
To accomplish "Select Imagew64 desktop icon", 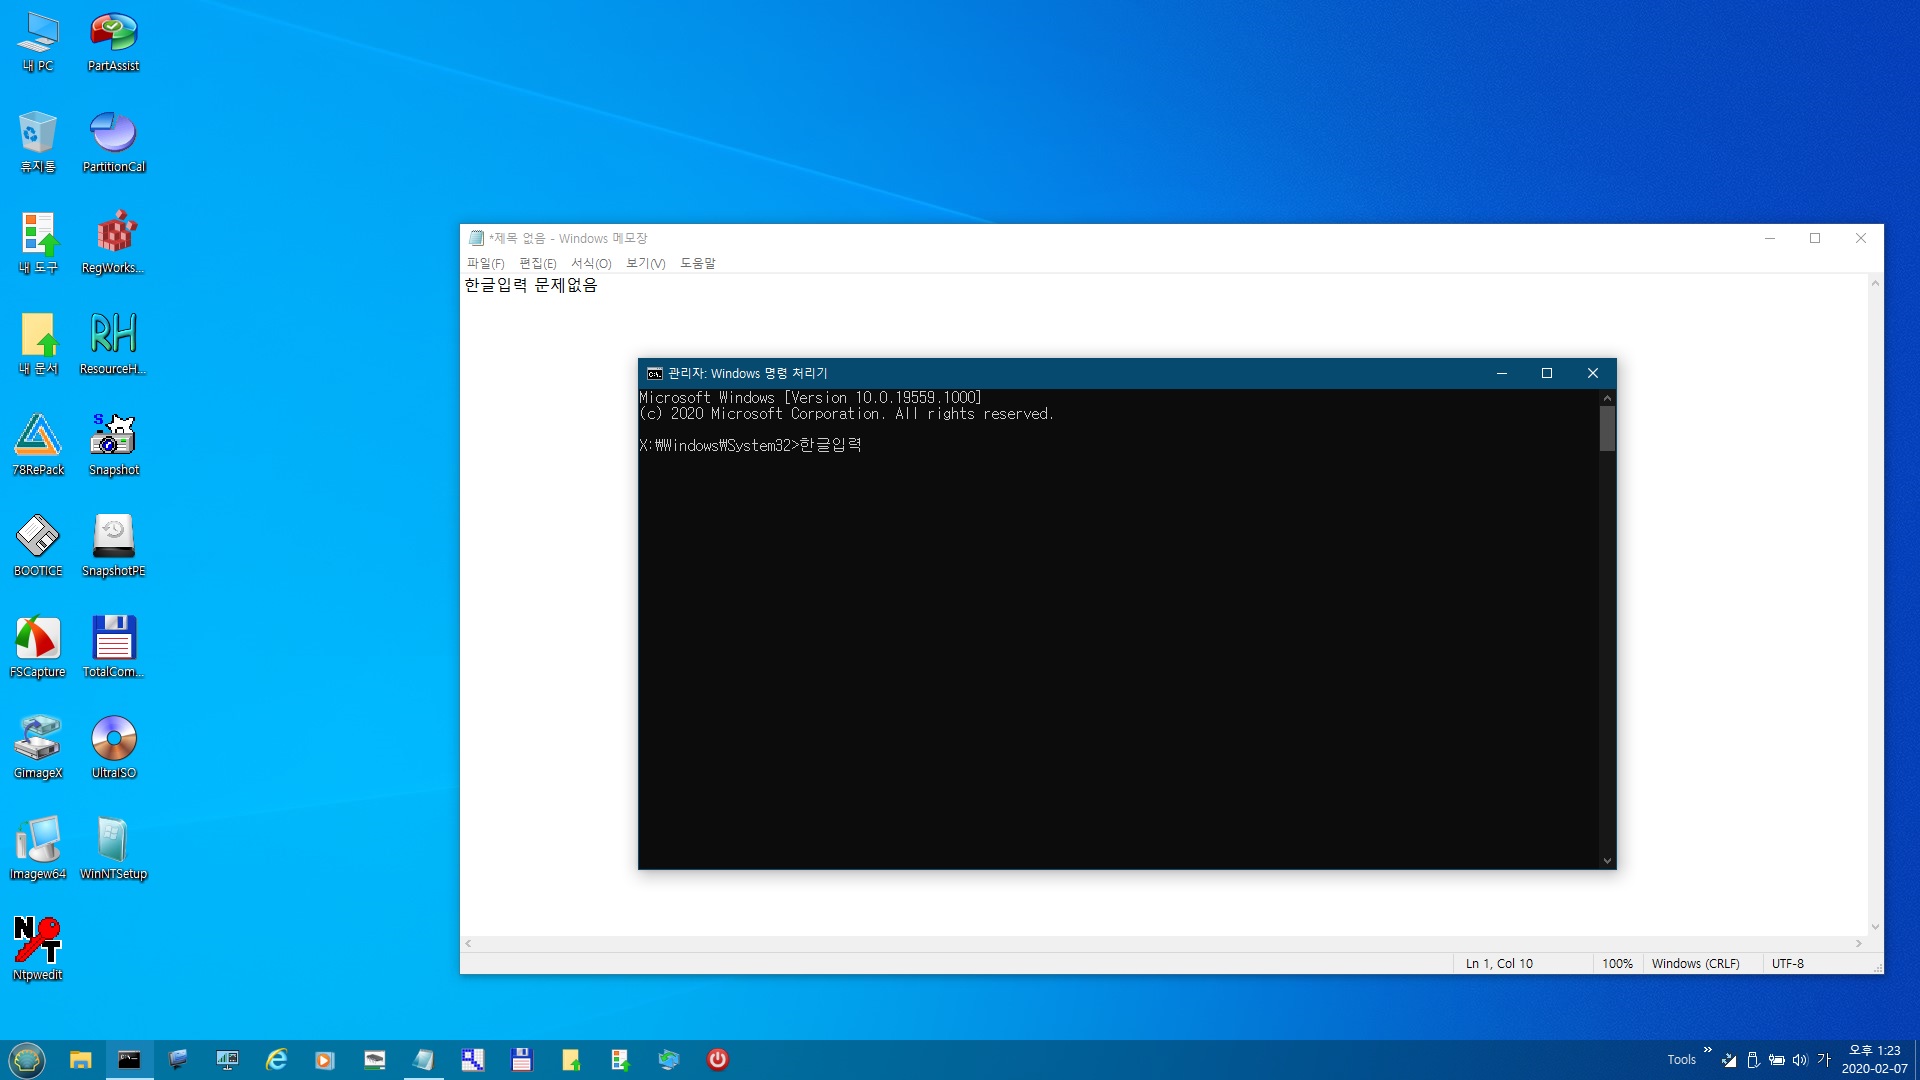I will point(38,850).
